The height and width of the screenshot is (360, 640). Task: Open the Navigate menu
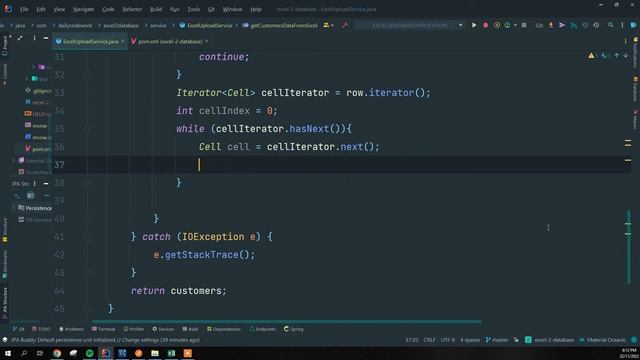click(x=83, y=9)
